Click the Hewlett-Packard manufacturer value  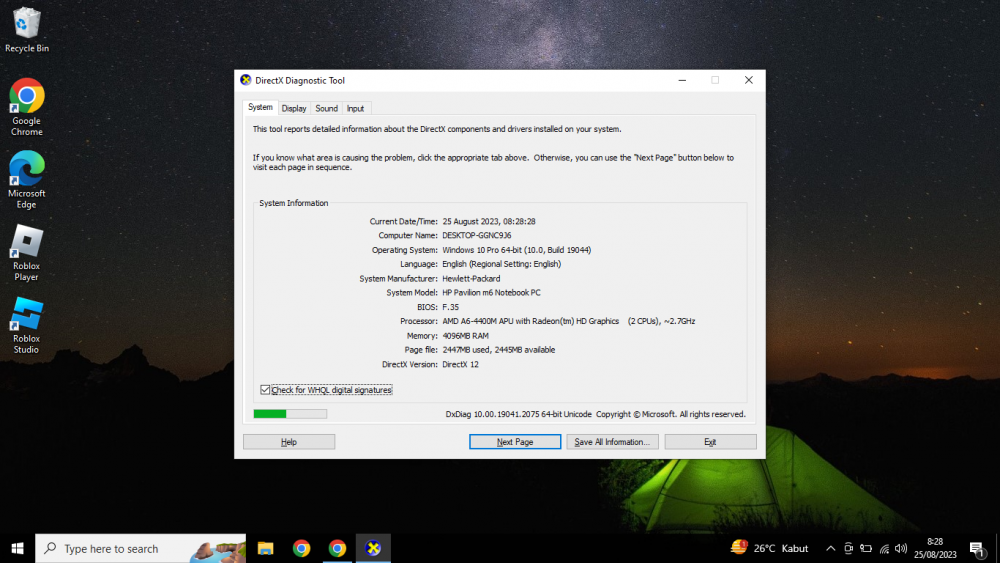[471, 279]
